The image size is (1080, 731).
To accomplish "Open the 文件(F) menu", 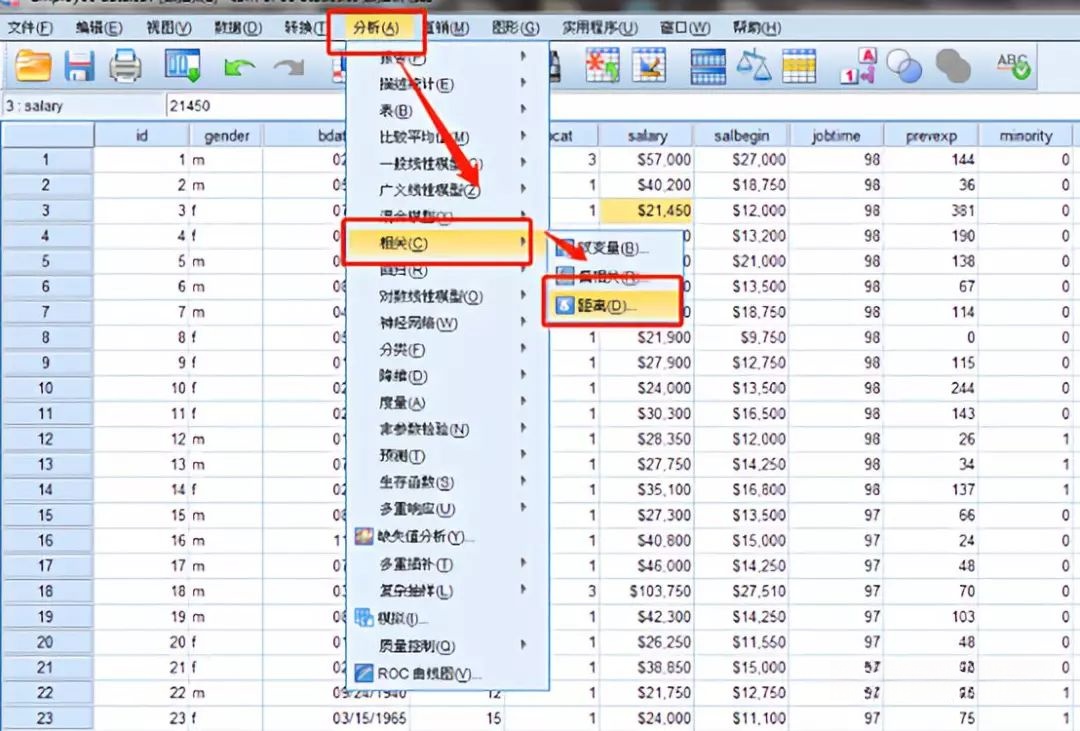I will [30, 28].
